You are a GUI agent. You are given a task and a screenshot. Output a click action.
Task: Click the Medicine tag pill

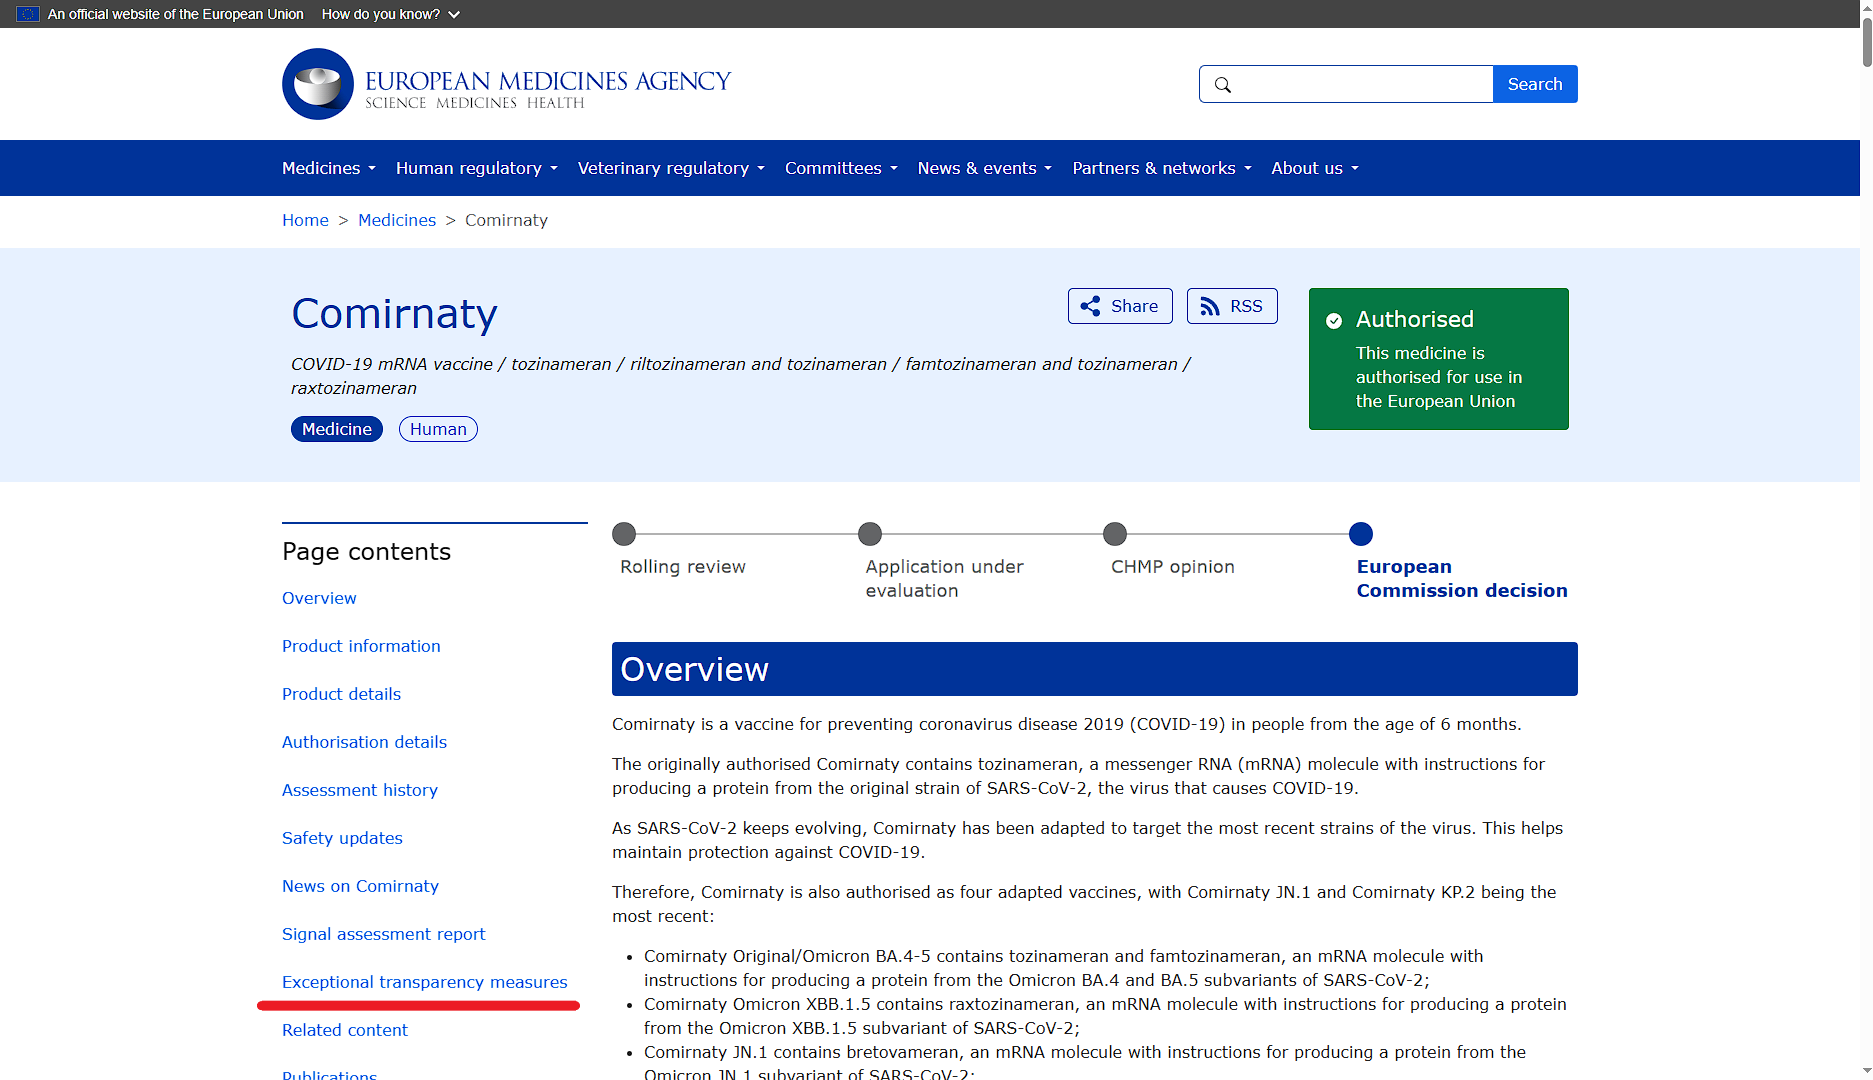(x=337, y=429)
